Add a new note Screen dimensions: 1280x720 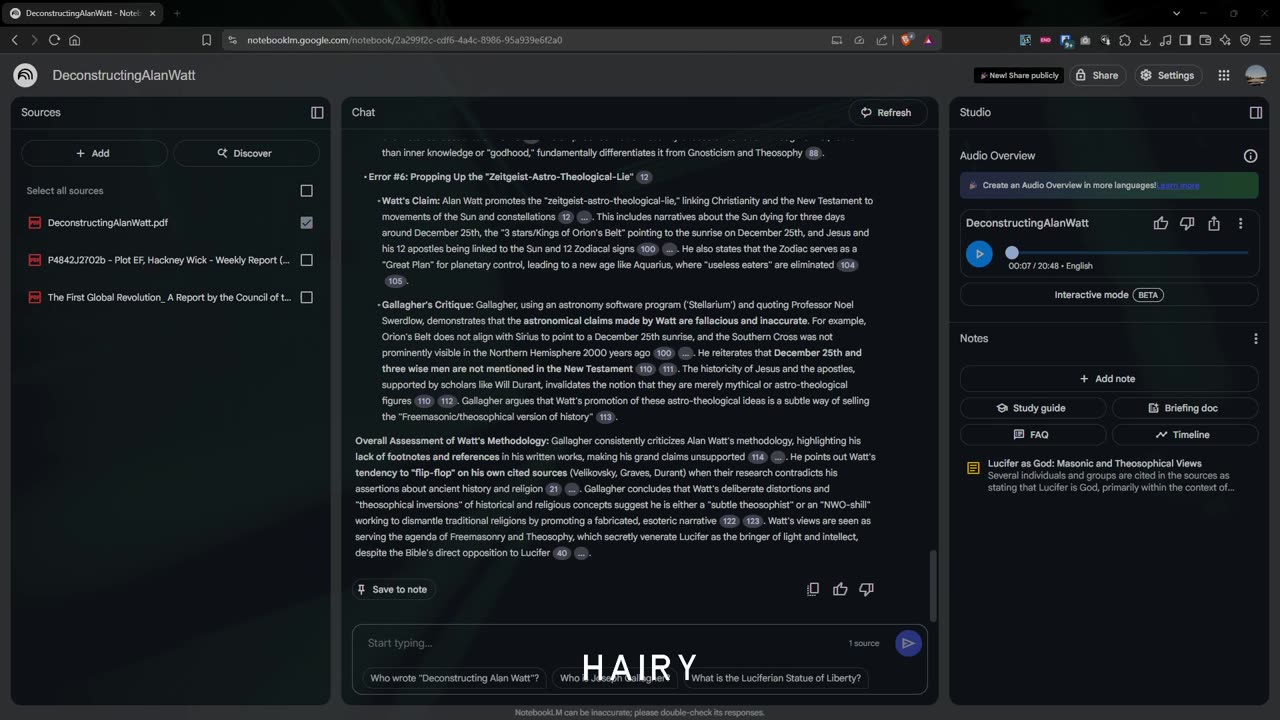[x=1109, y=379]
